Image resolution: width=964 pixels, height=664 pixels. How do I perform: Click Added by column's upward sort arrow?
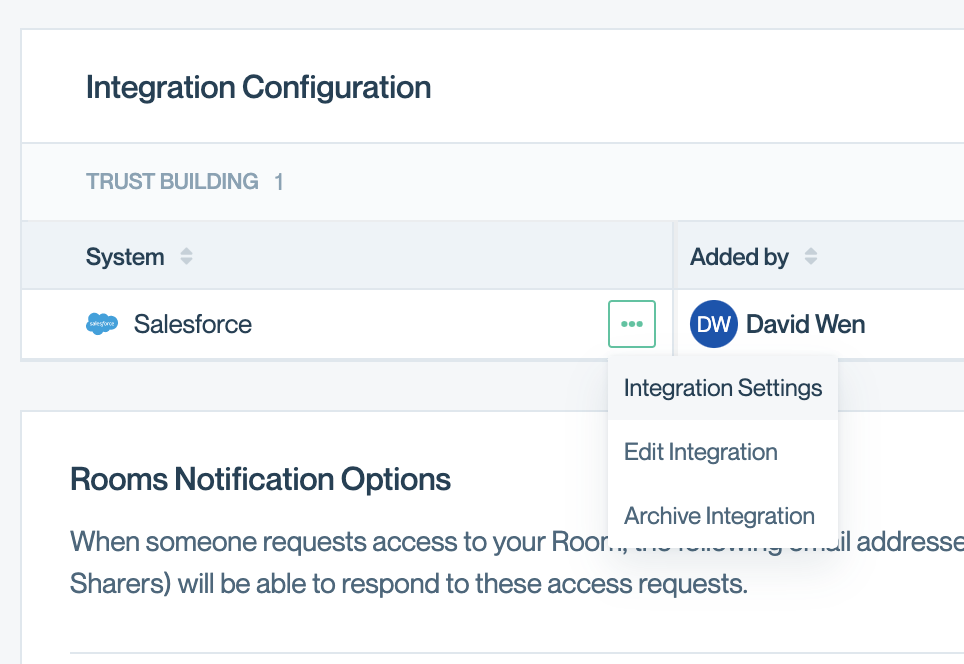point(810,251)
